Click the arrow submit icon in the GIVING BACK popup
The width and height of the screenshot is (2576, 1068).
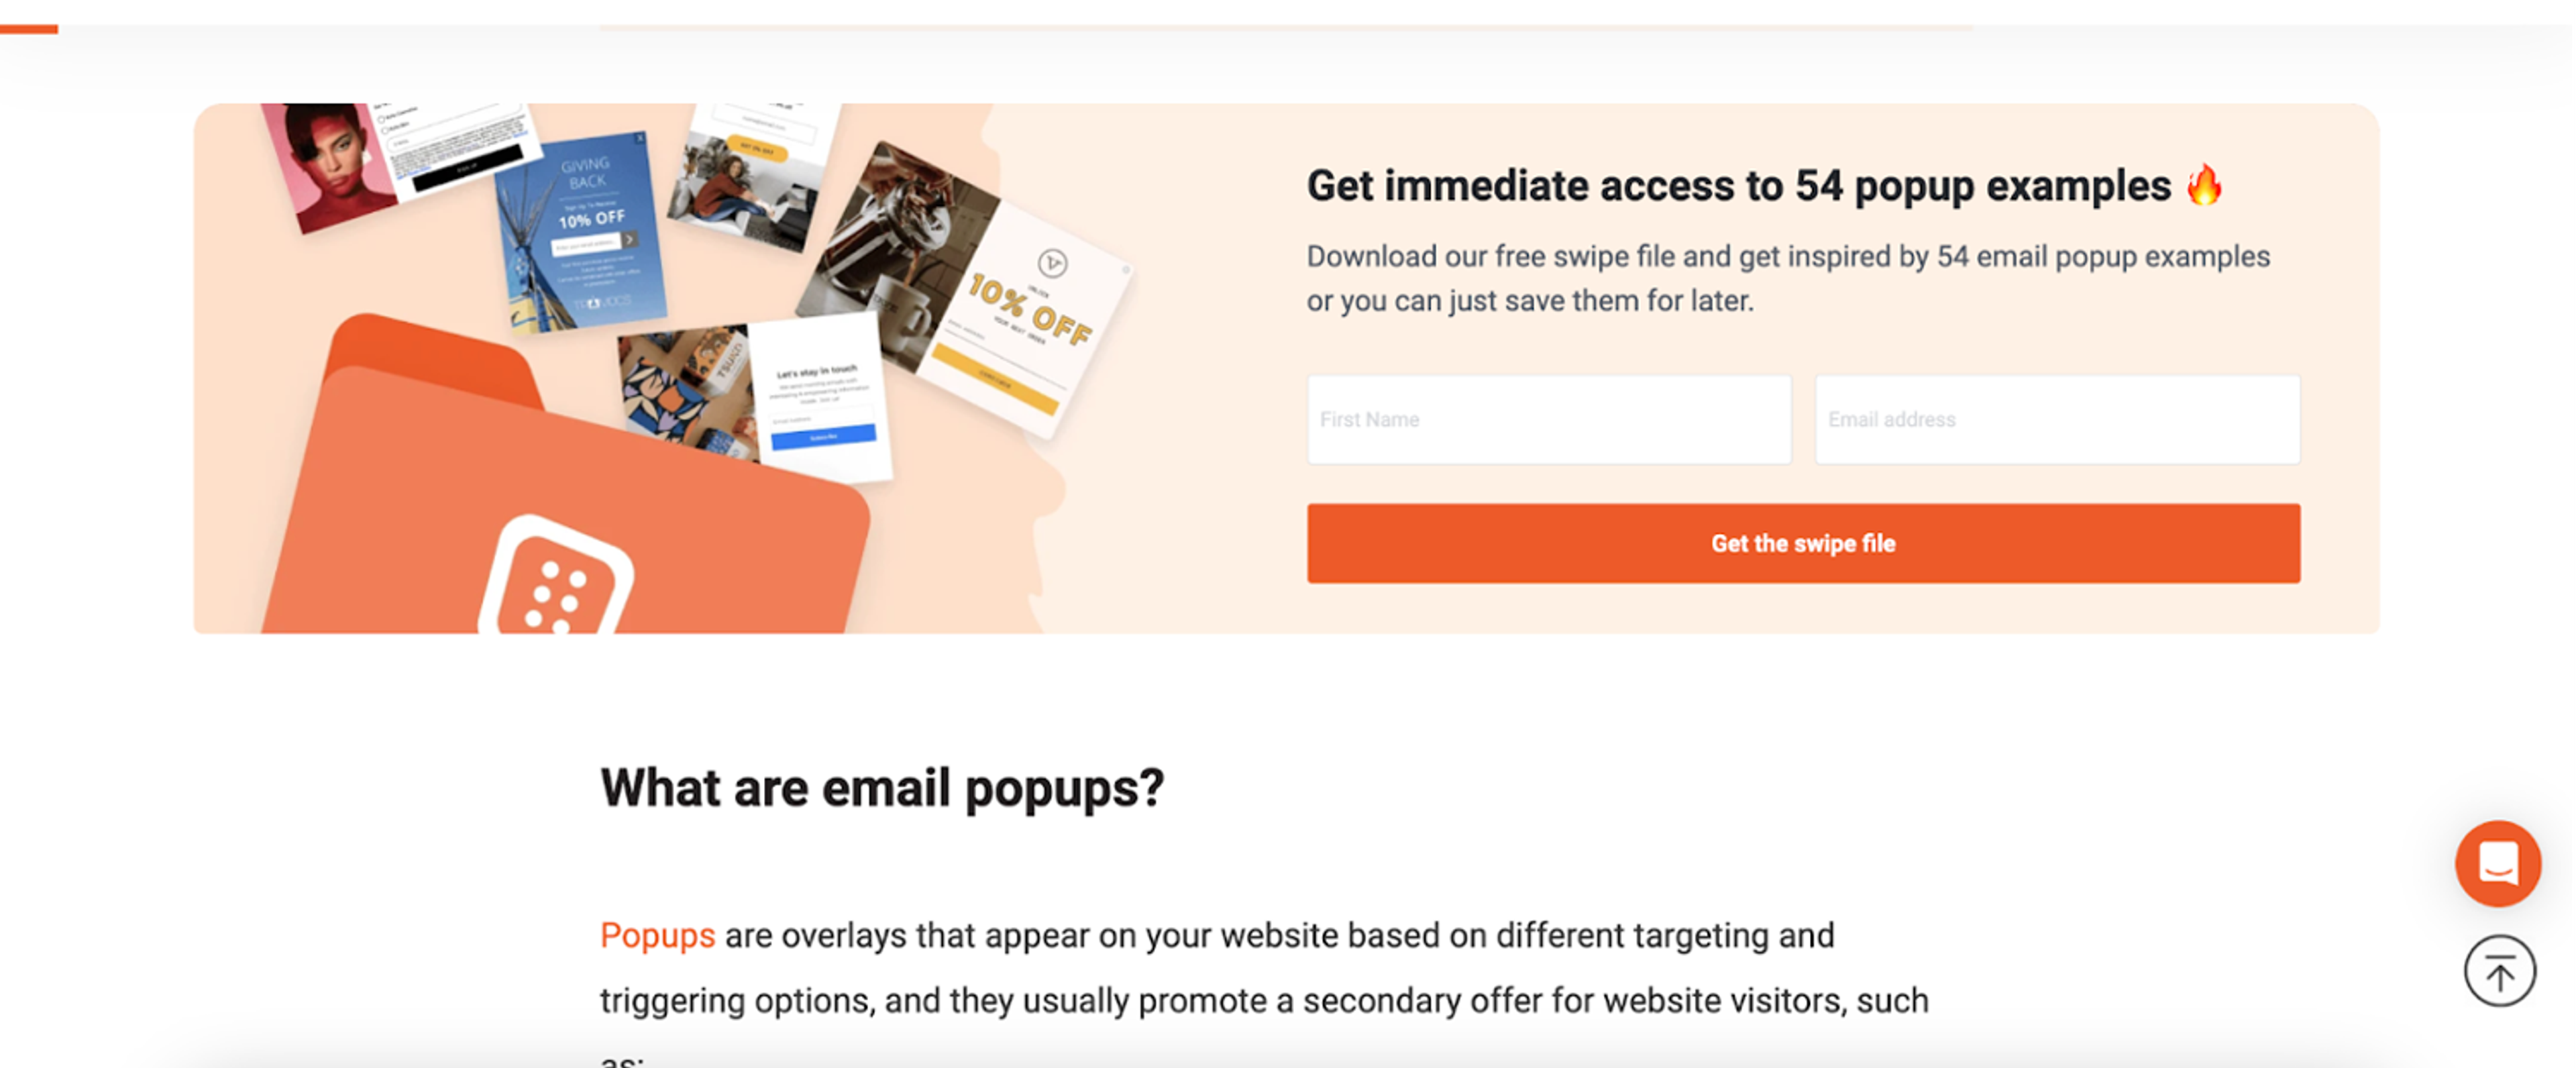(630, 240)
